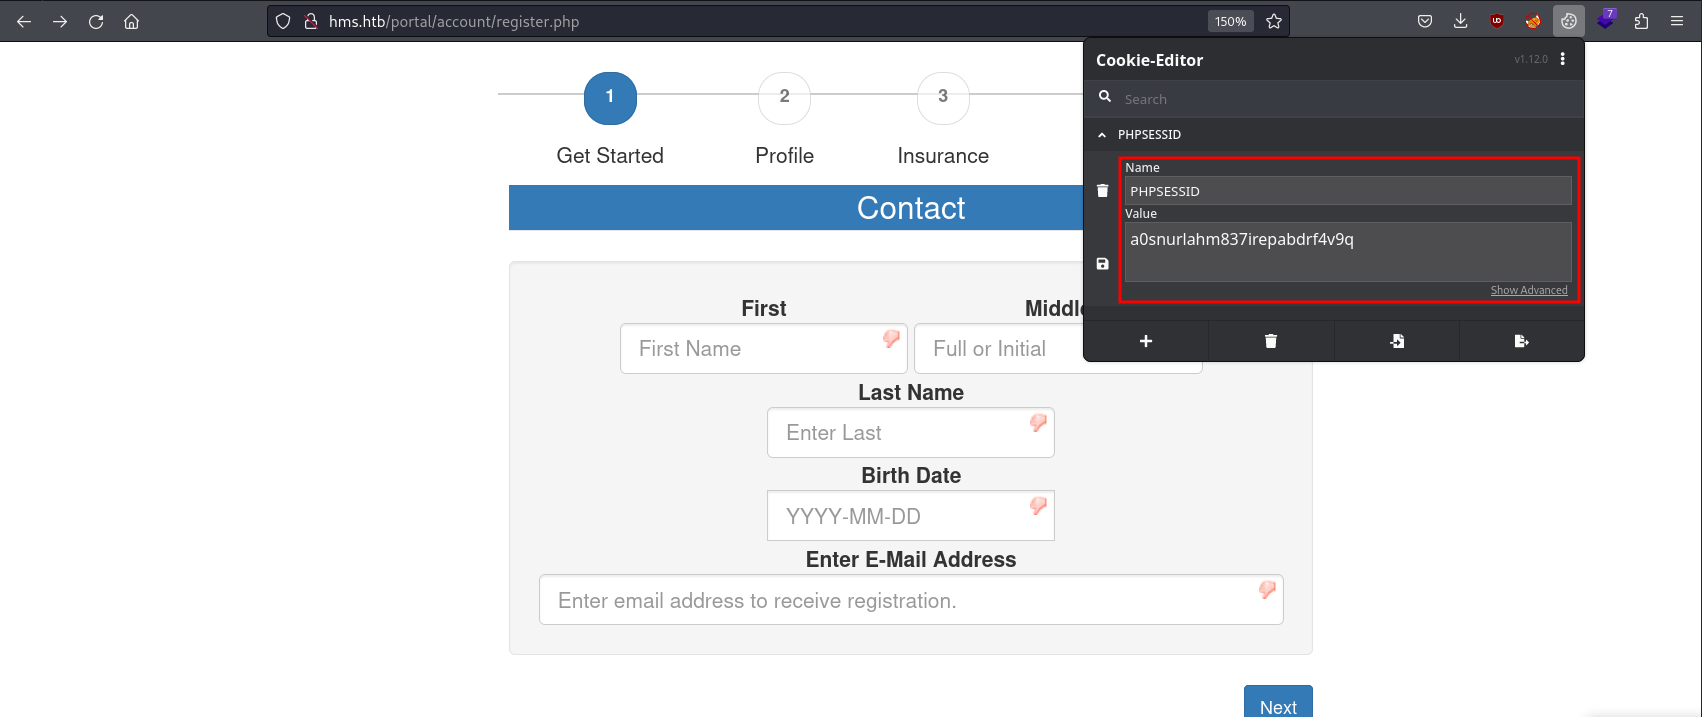Click the Enter E-Mail Address label

pyautogui.click(x=911, y=560)
